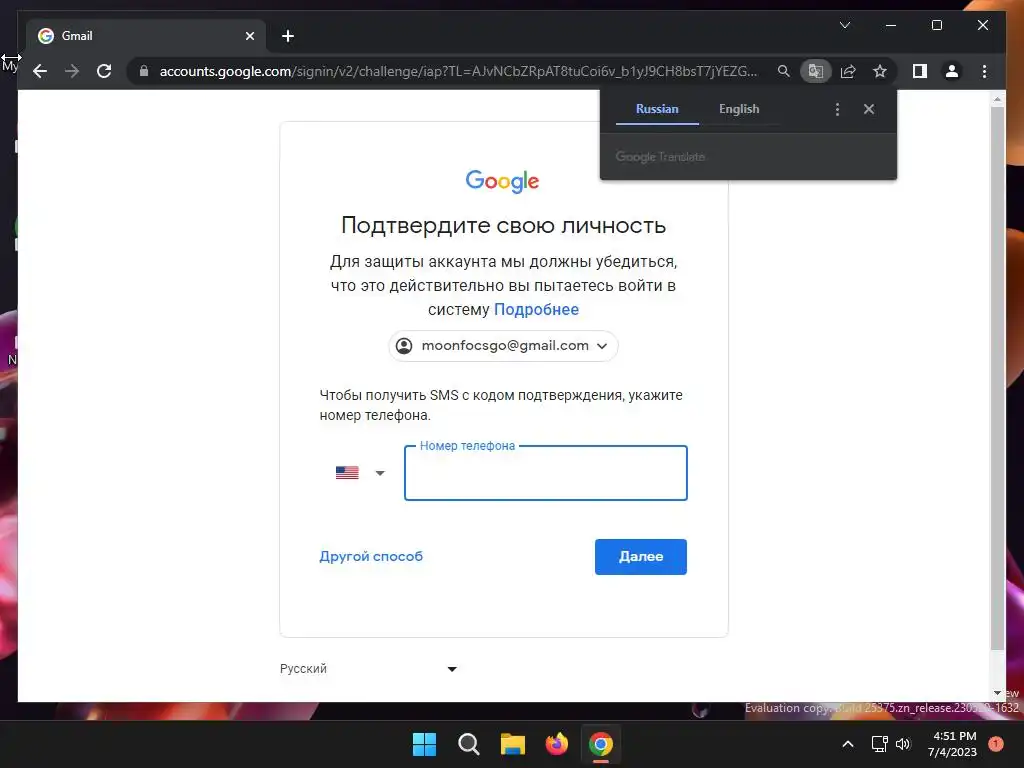The height and width of the screenshot is (768, 1024).
Task: Open a new tab with plus button
Action: pyautogui.click(x=288, y=36)
